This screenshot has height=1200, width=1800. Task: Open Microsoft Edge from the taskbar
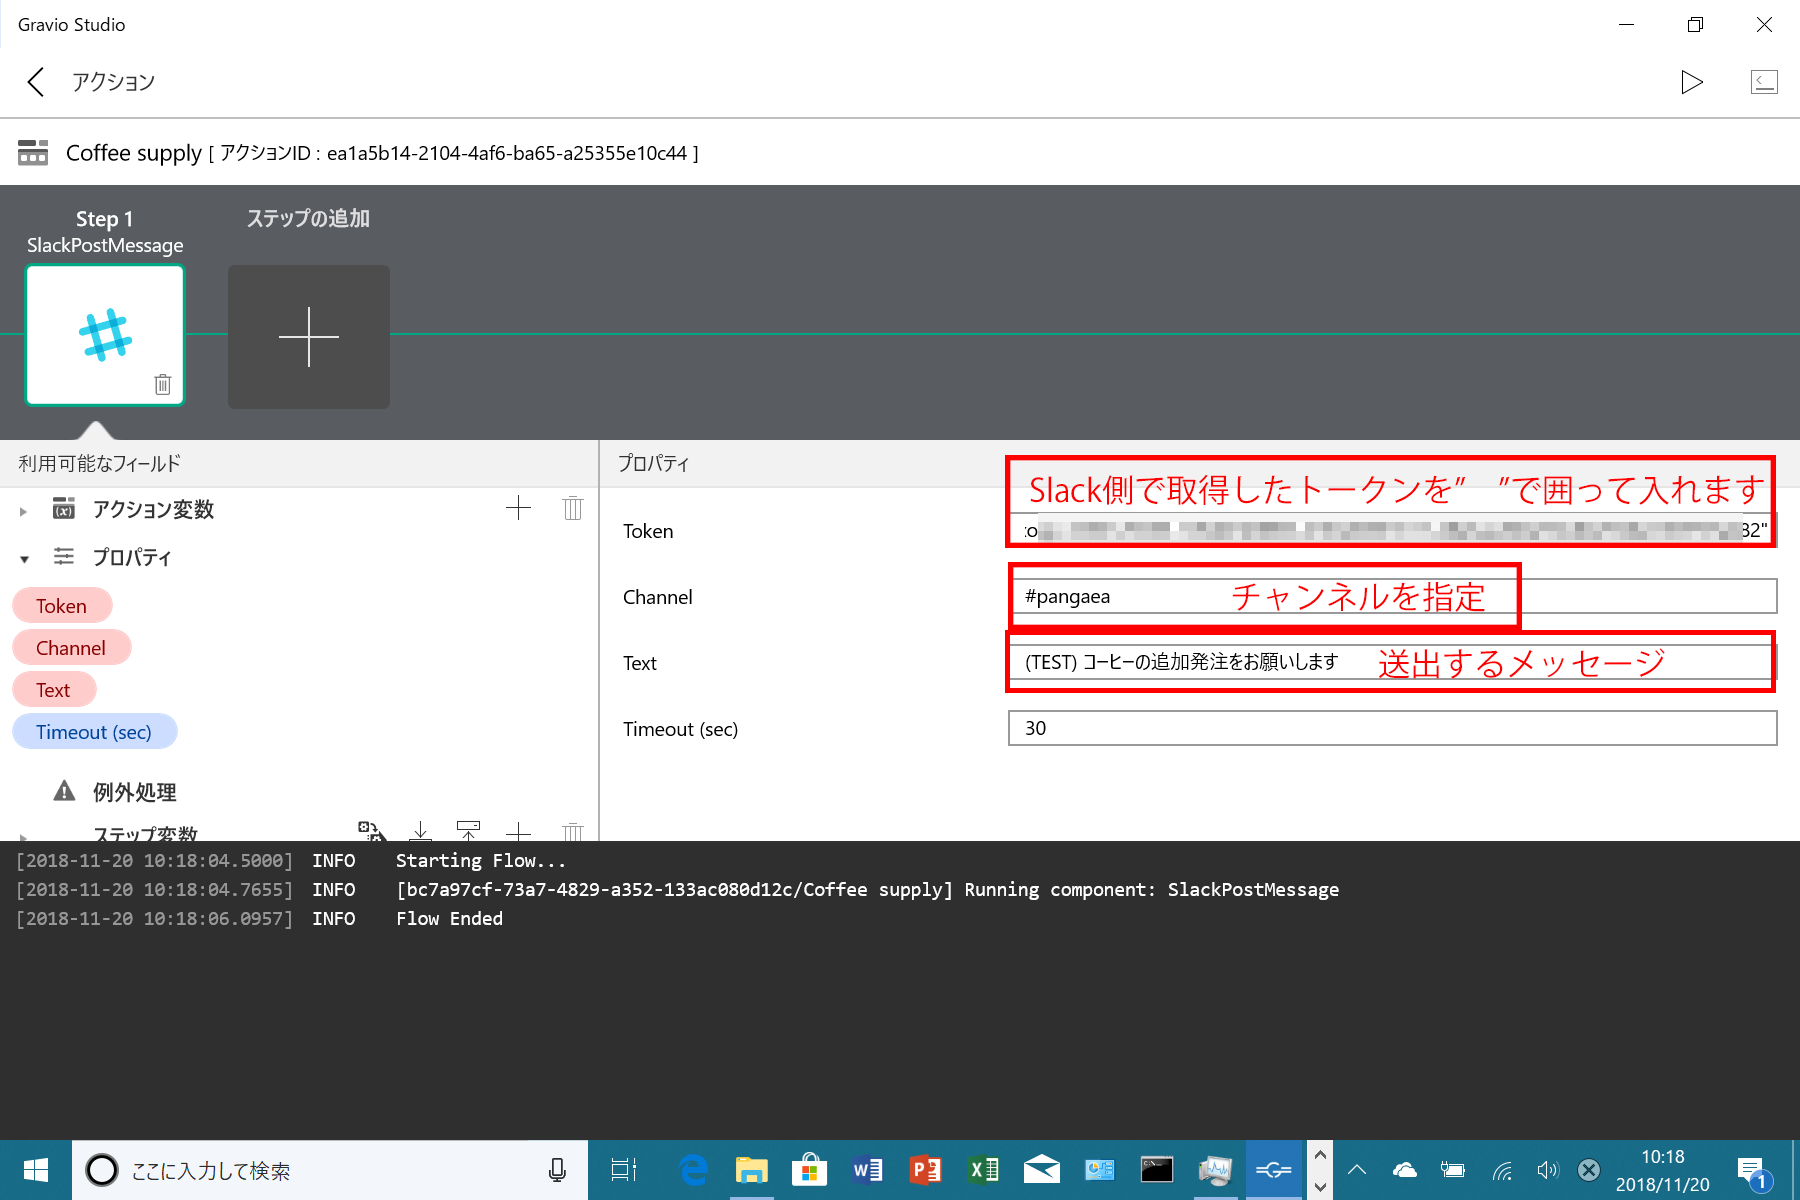click(x=693, y=1170)
